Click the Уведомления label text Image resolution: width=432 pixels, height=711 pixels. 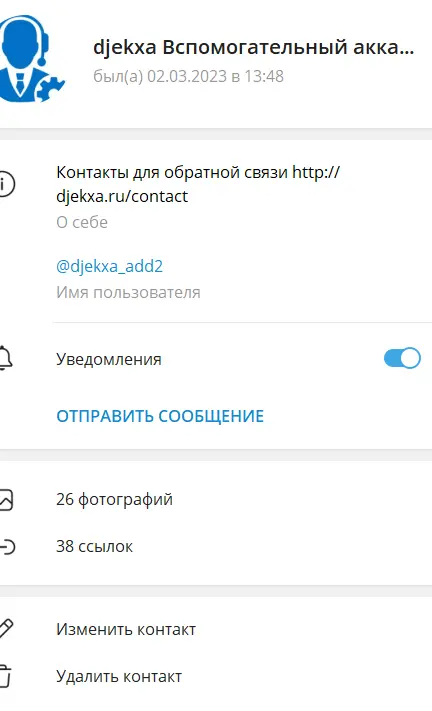109,359
